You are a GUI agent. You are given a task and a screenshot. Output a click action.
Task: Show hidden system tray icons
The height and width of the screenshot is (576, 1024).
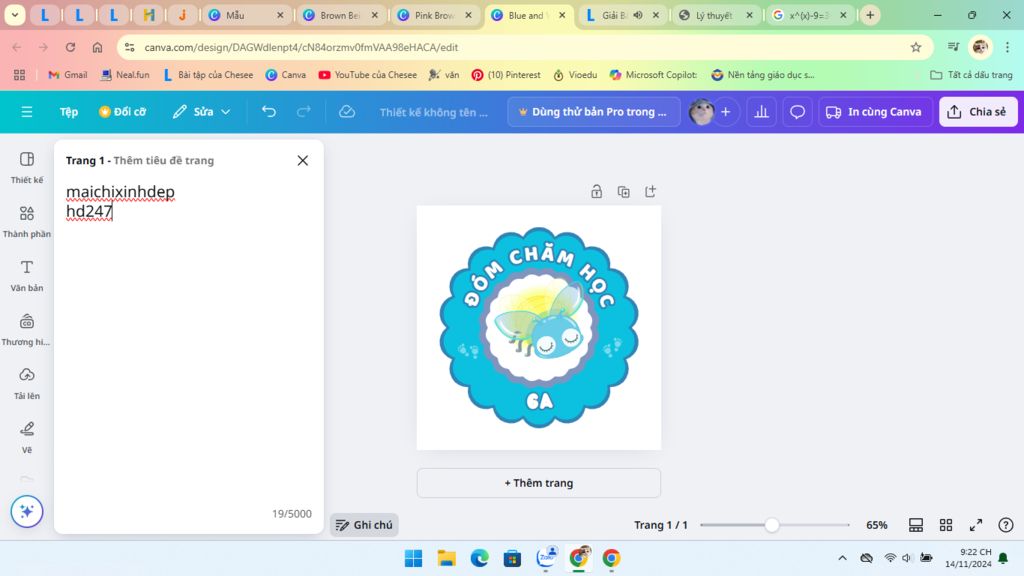[842, 558]
